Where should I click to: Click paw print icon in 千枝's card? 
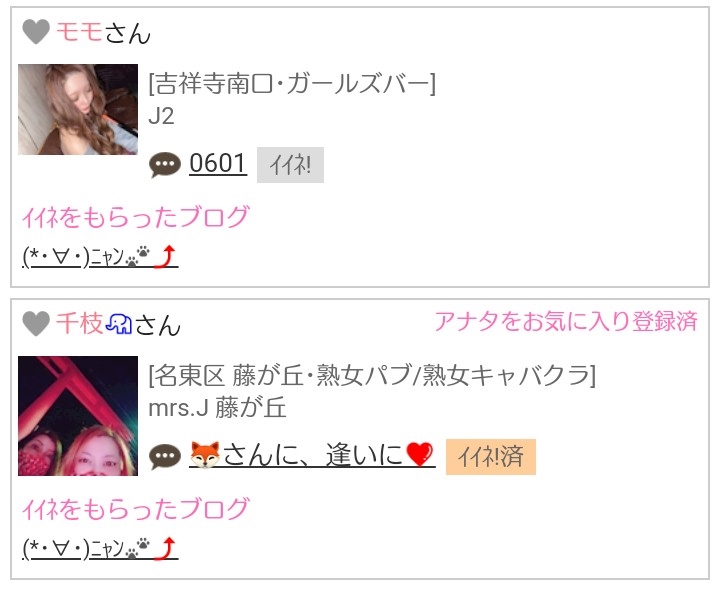point(138,549)
